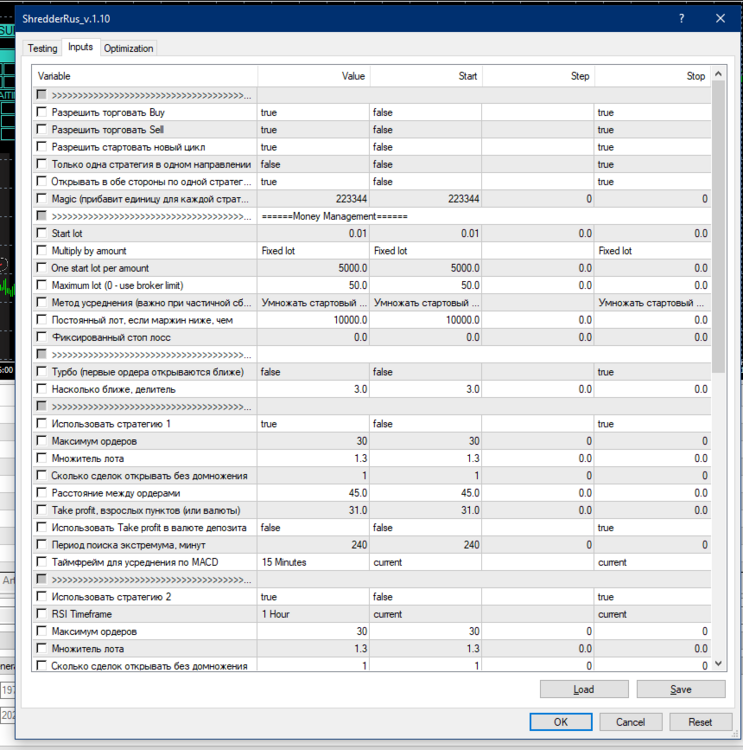Tick checkbox for Разрешить торговать Sell
This screenshot has width=743, height=750.
tap(42, 129)
